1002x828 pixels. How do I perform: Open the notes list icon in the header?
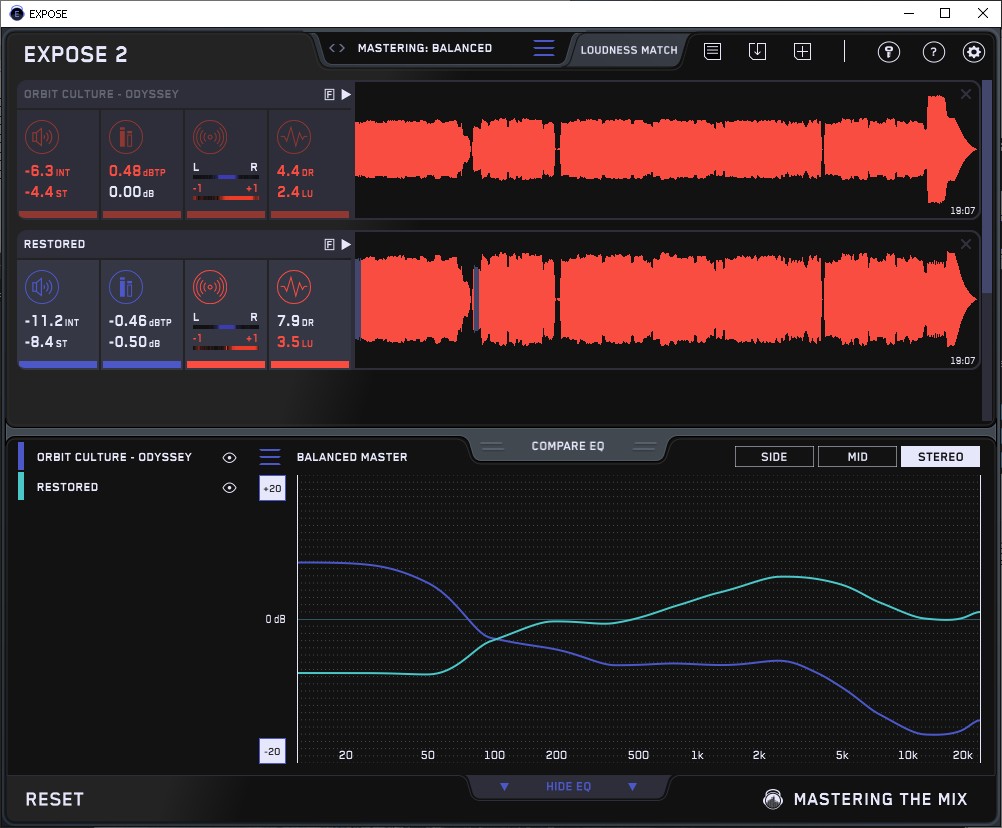pos(713,51)
